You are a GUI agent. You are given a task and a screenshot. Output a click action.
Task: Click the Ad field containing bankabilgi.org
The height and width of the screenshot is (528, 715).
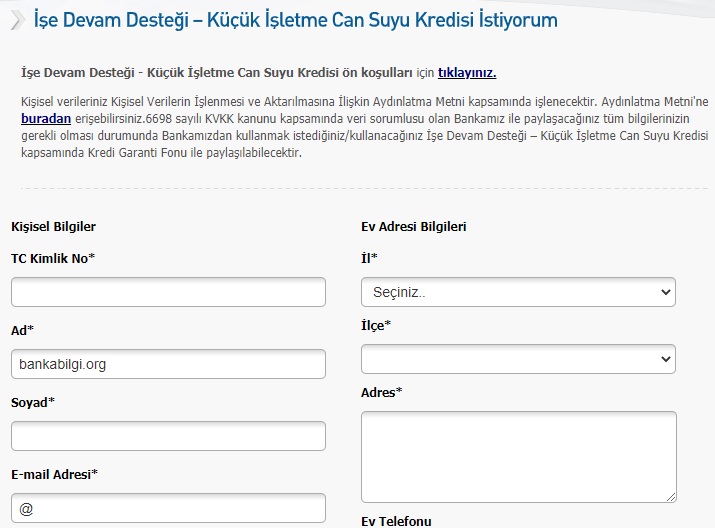pos(168,364)
